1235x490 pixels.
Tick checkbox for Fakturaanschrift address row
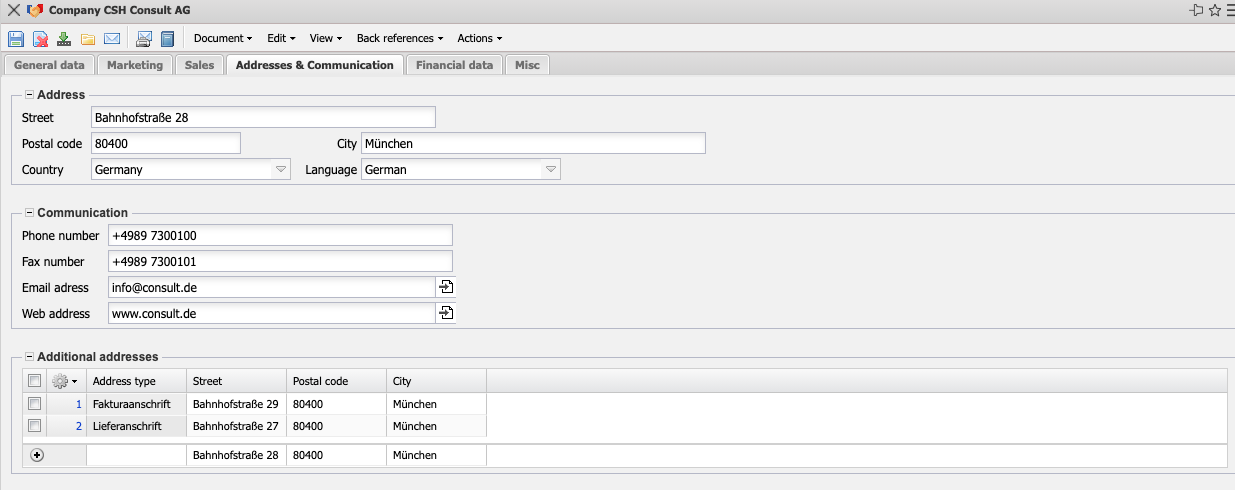tap(35, 404)
